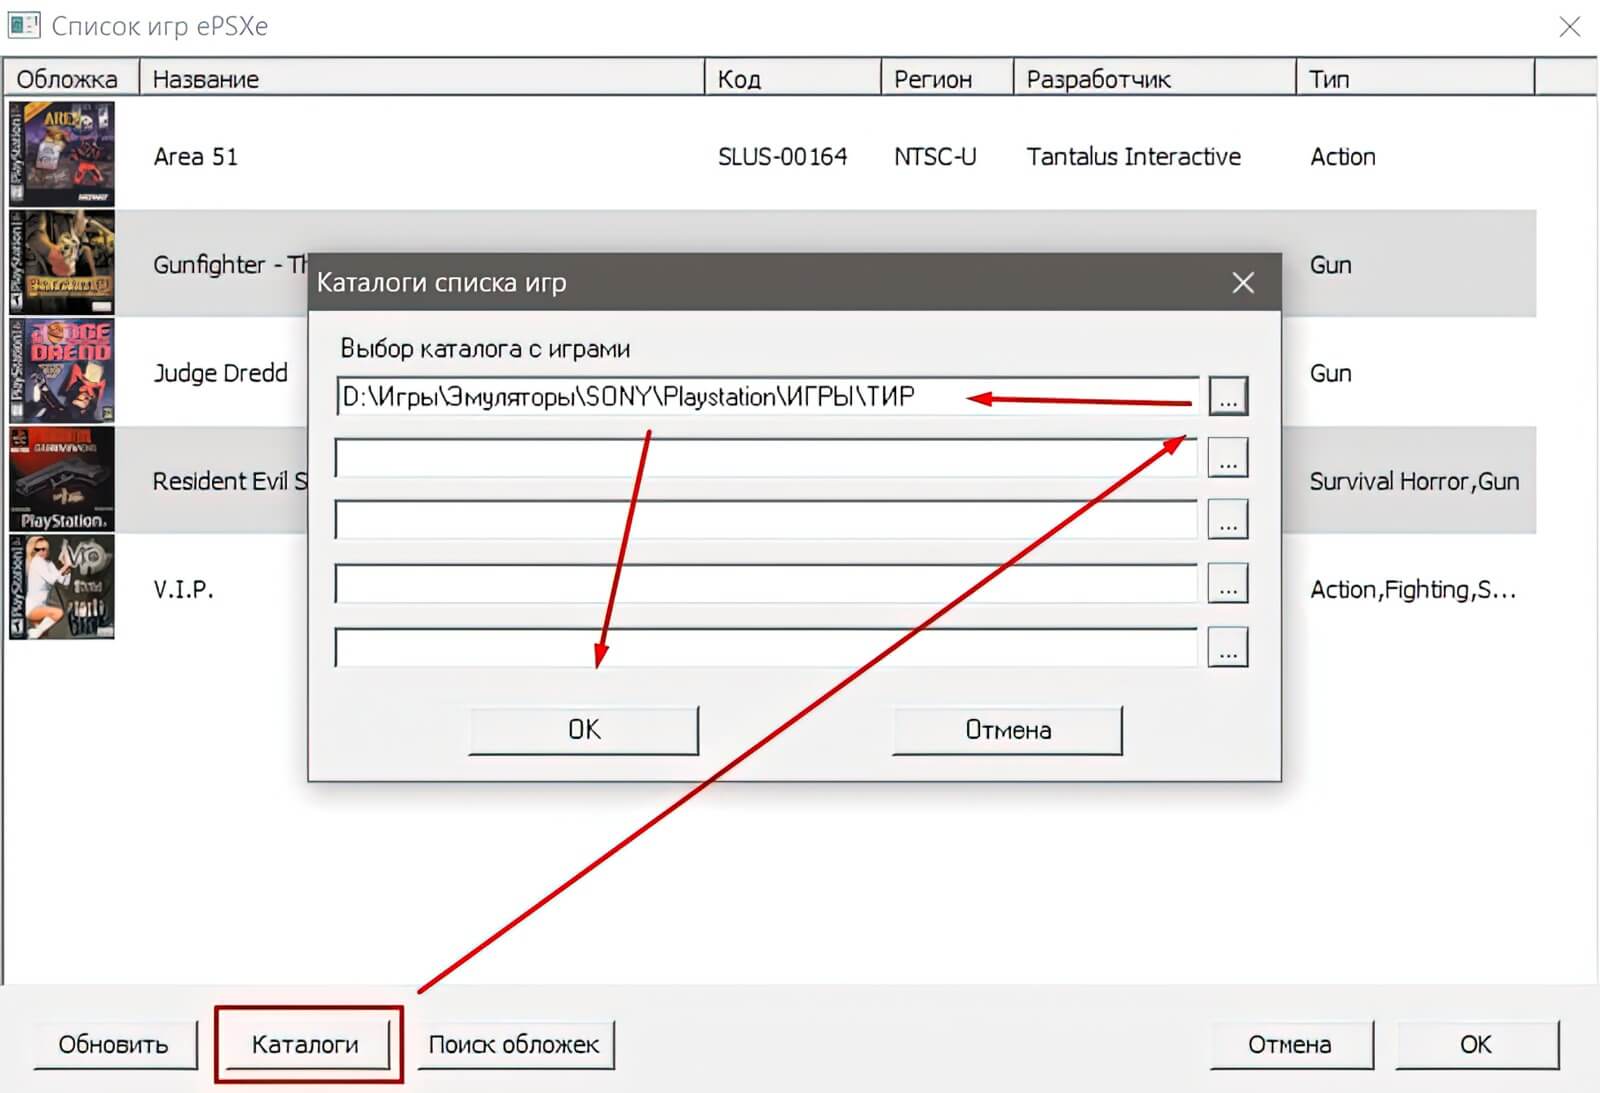Select the Judge Dredd game title

(220, 373)
